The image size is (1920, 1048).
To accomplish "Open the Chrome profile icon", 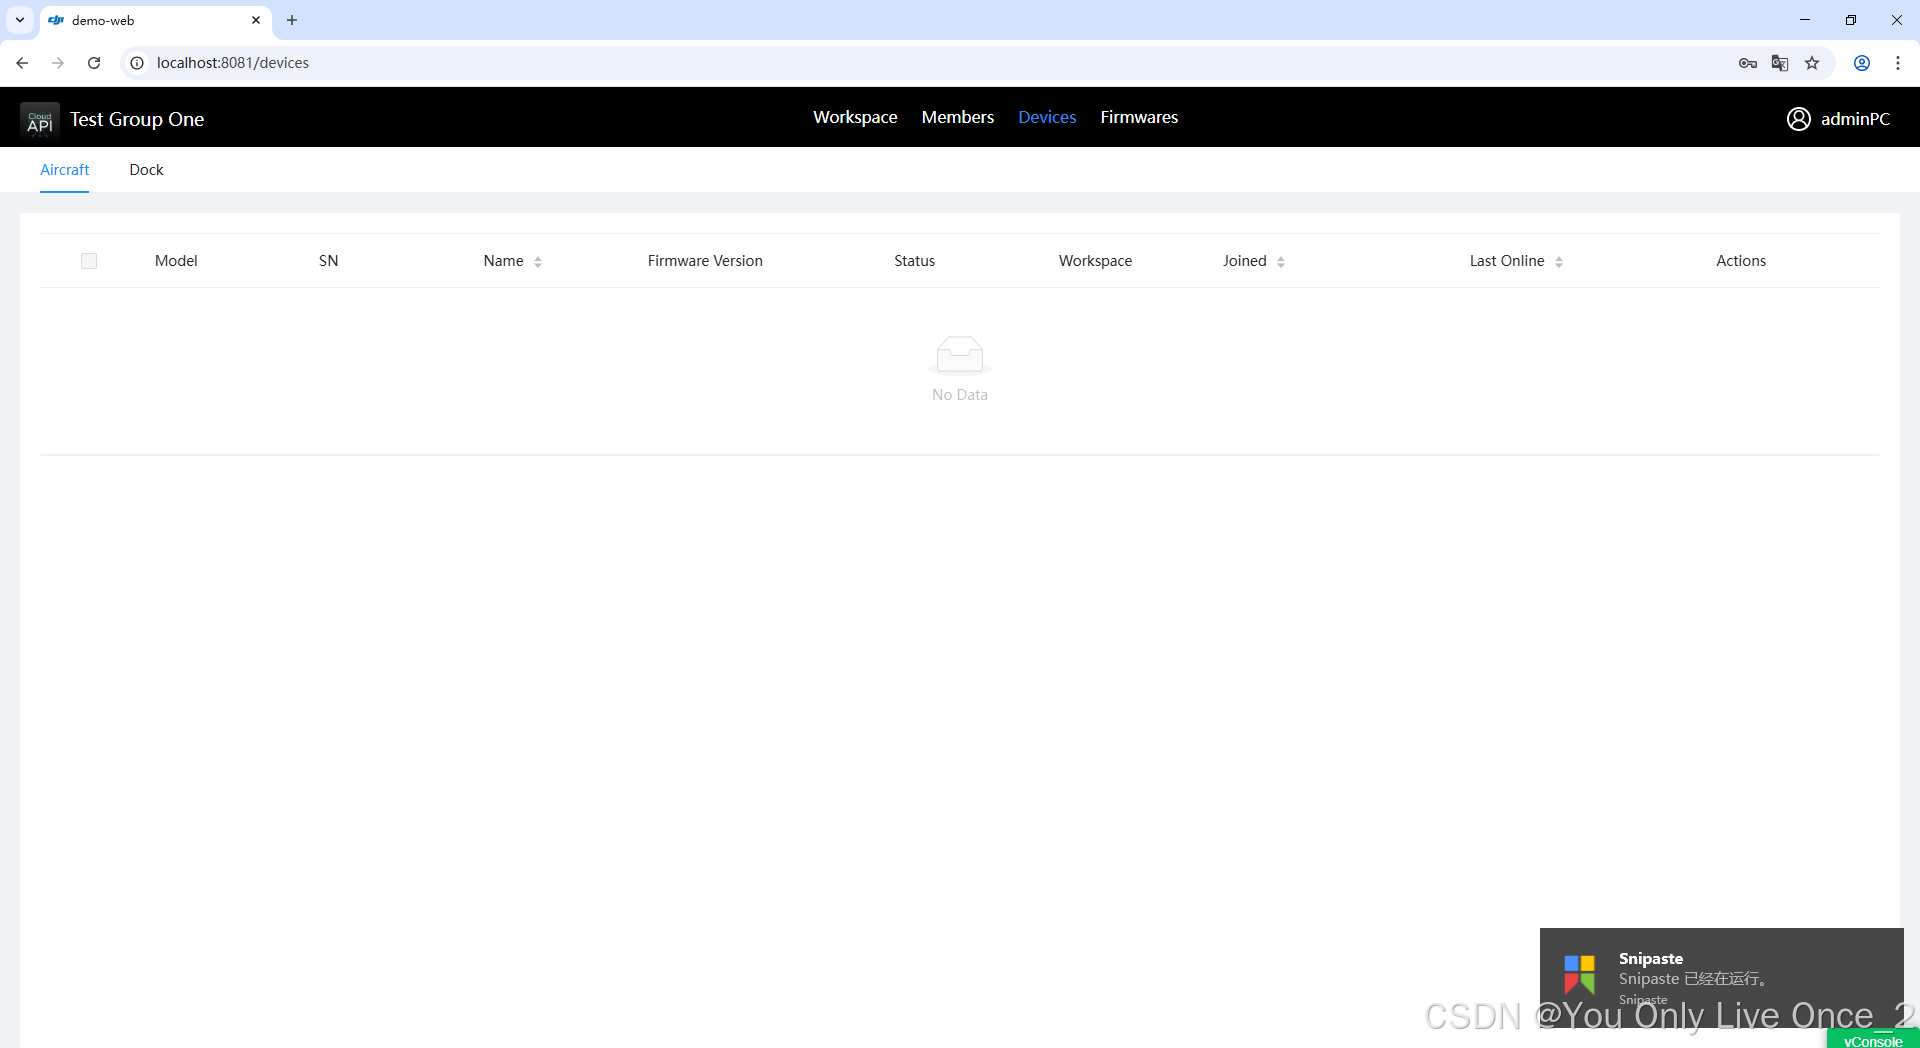I will pos(1862,63).
